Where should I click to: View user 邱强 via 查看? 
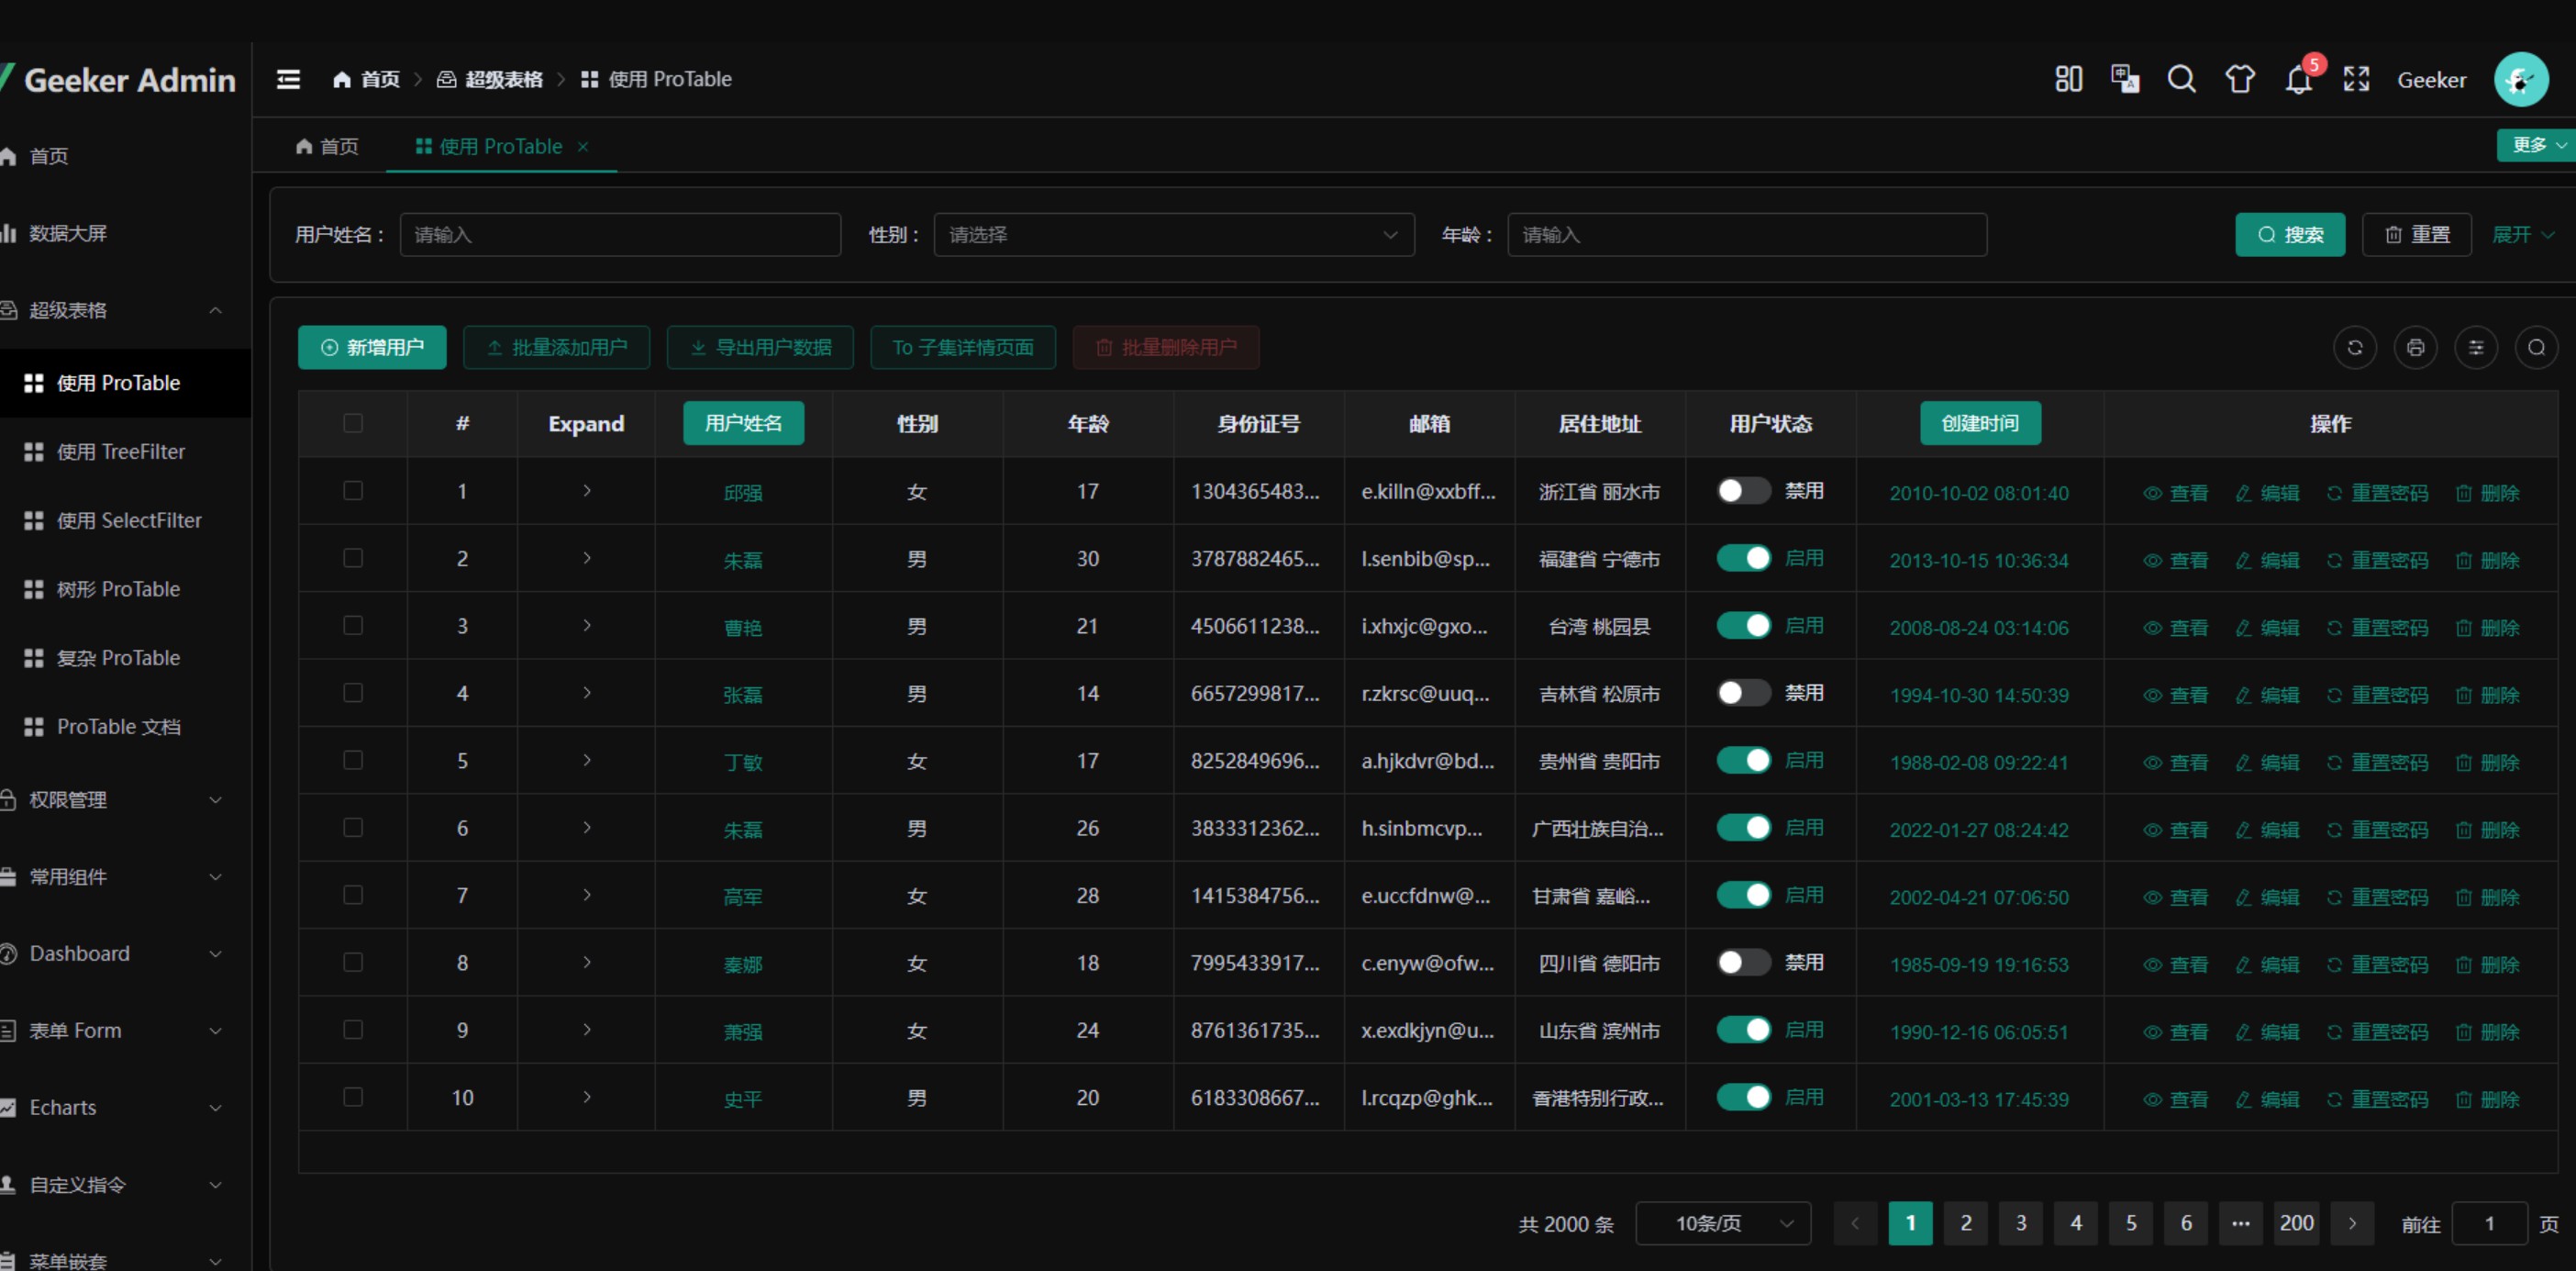2176,493
